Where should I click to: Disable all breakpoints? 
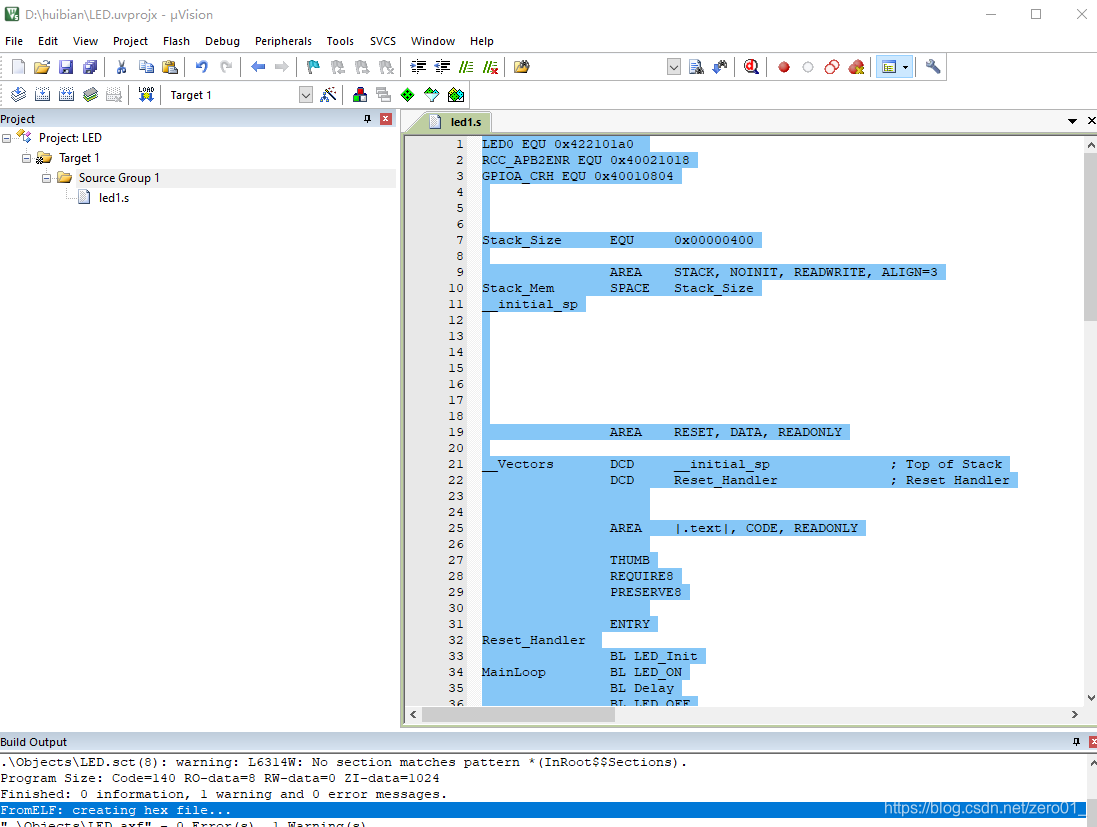(x=832, y=67)
